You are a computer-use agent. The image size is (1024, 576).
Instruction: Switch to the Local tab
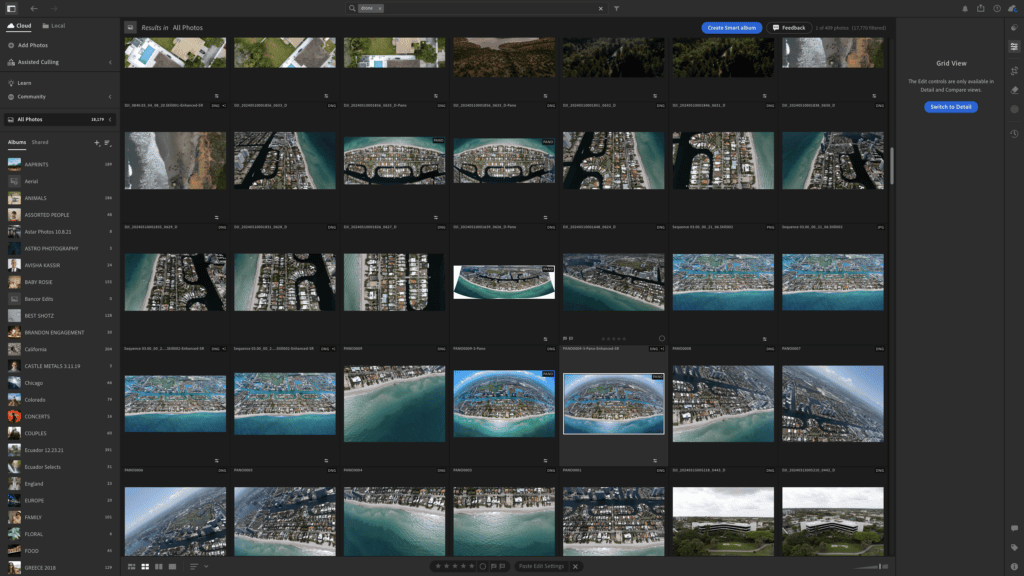point(54,25)
